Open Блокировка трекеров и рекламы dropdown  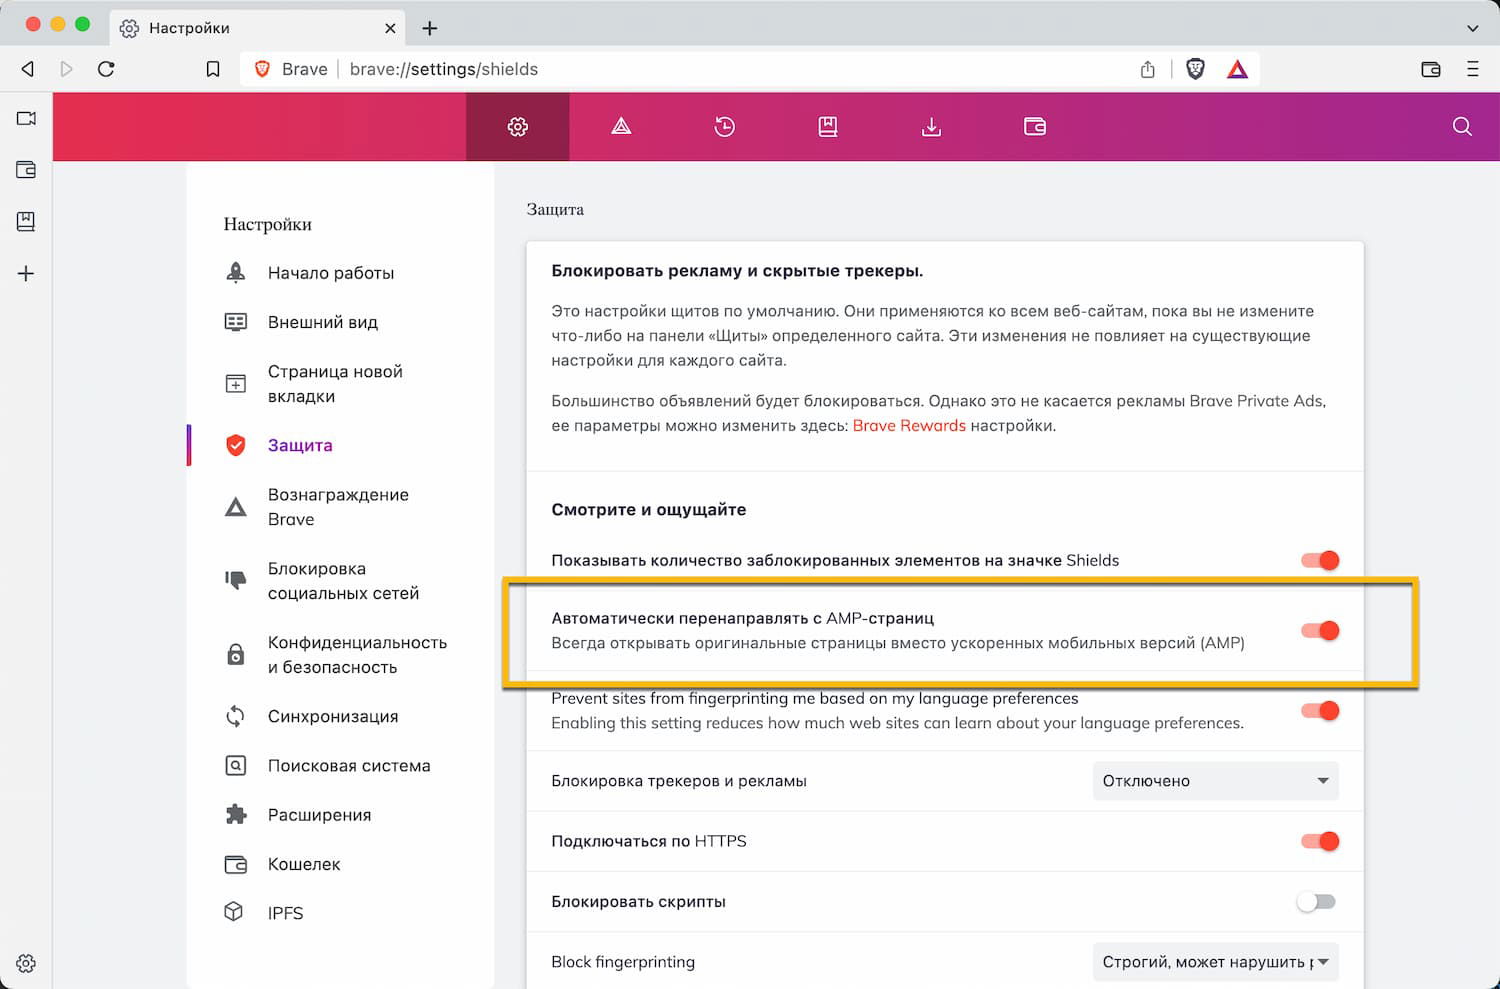(x=1215, y=781)
